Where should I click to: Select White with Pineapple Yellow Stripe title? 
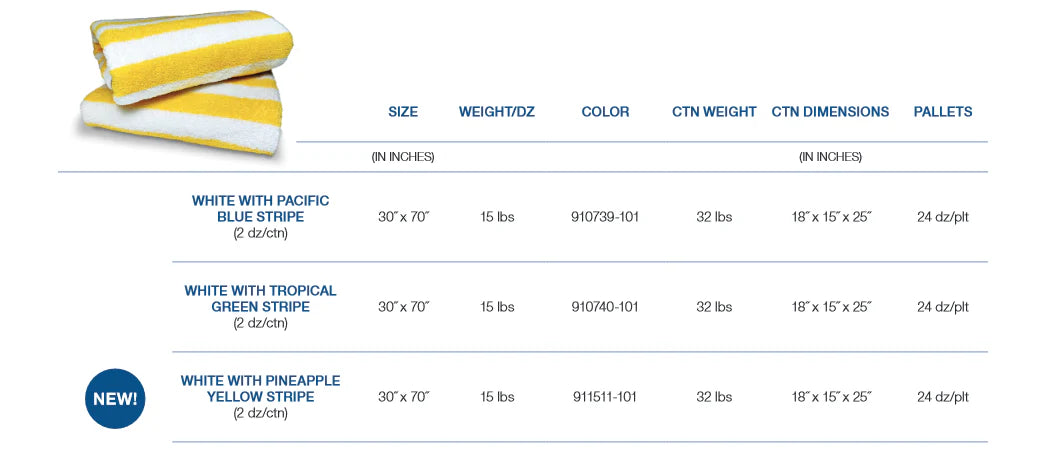pyautogui.click(x=260, y=388)
